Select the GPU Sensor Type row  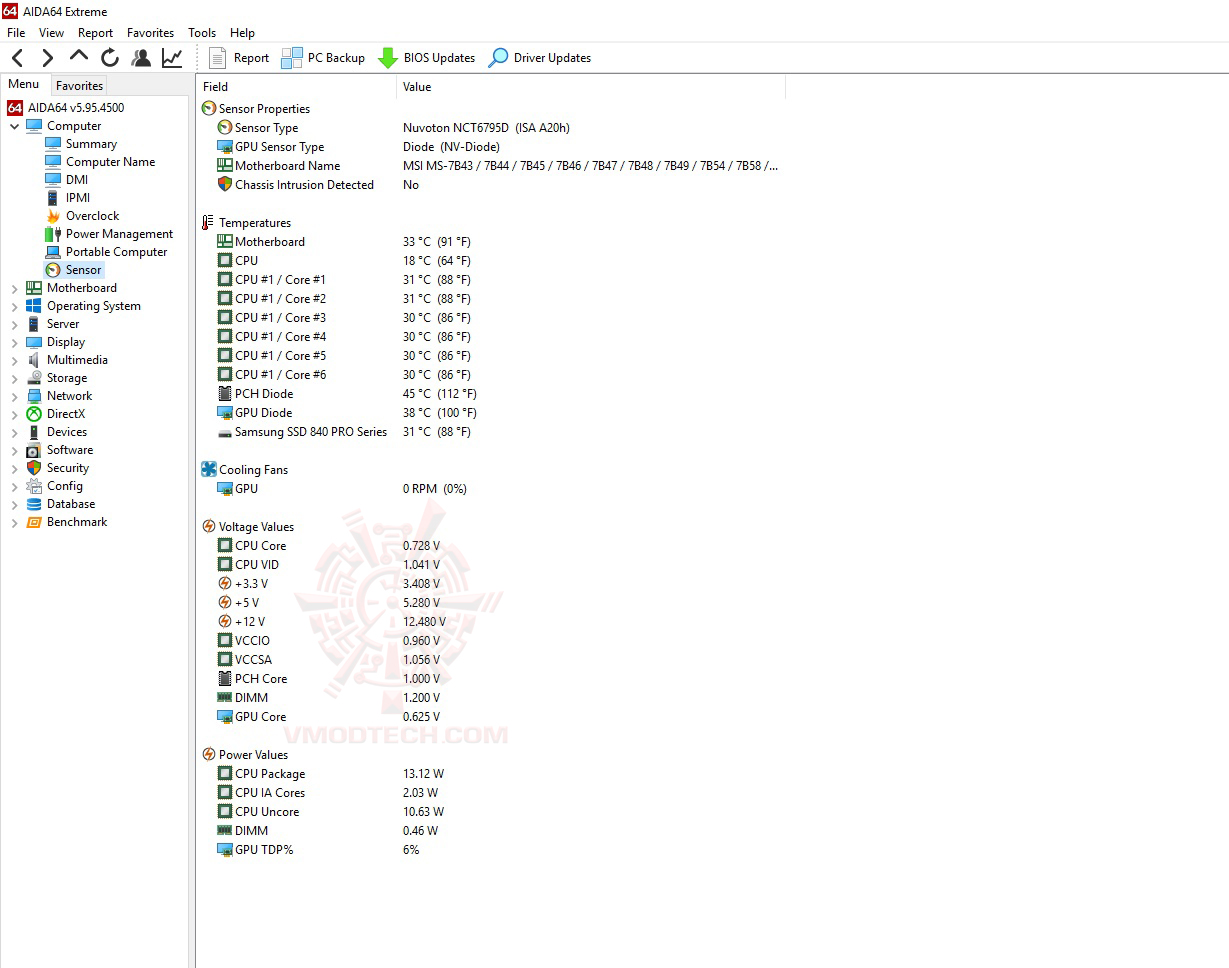[491, 147]
